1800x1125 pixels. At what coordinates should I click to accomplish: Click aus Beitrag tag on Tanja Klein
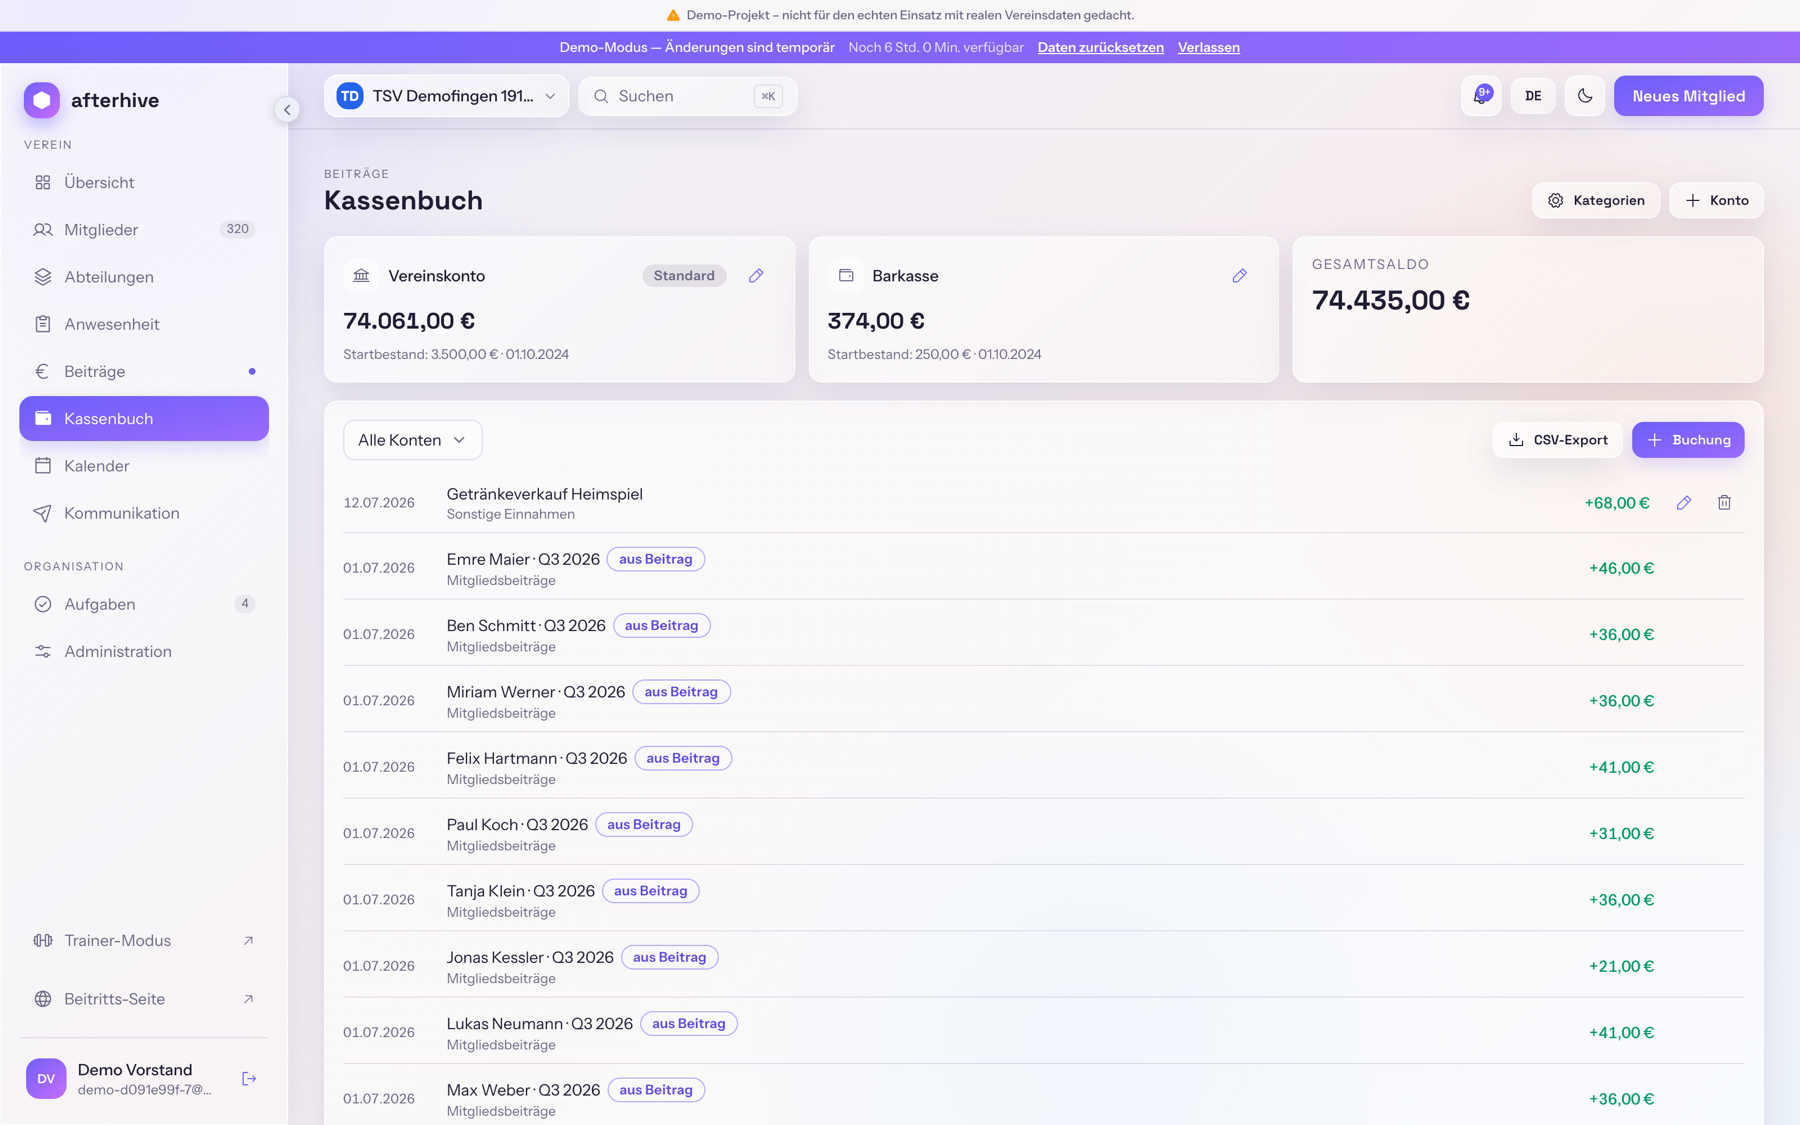coord(650,891)
